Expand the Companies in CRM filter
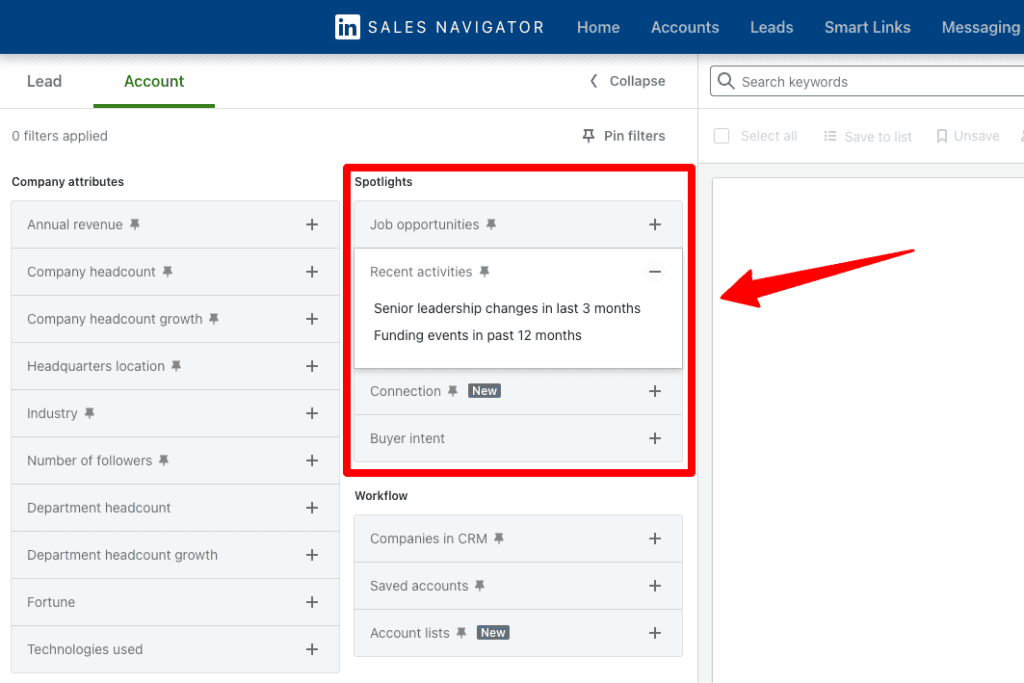 tap(655, 538)
